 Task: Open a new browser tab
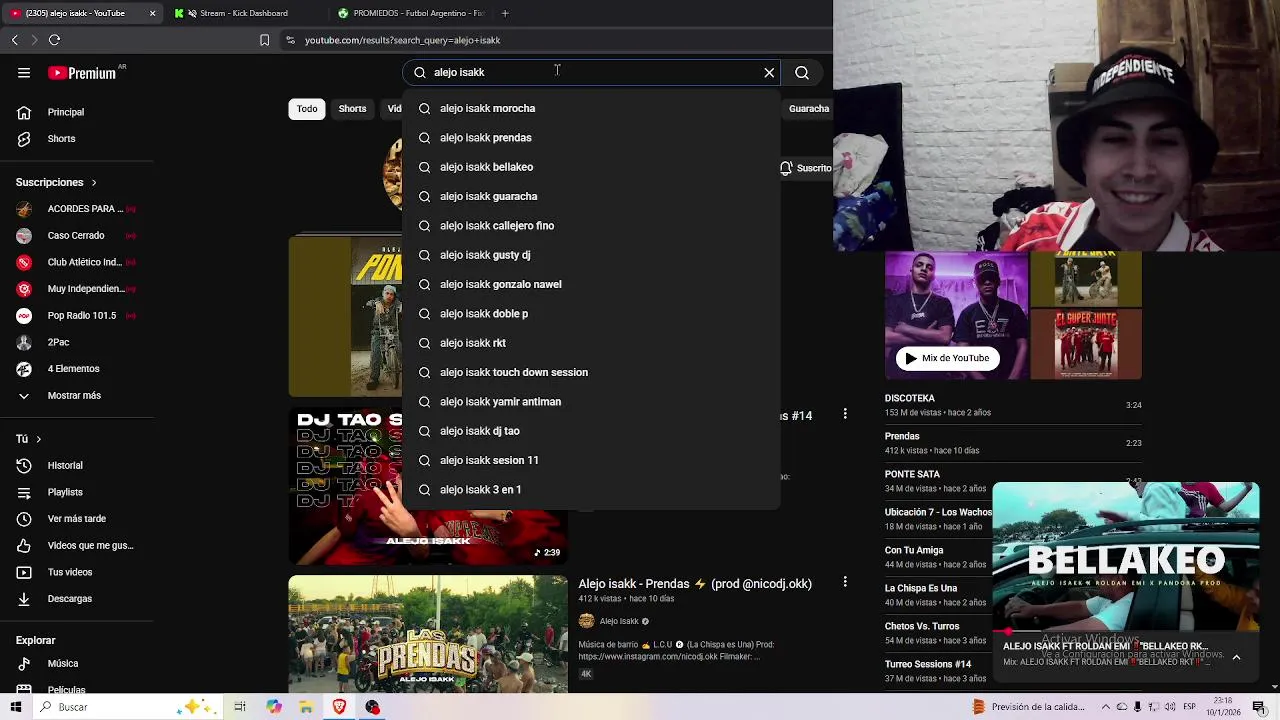pos(505,13)
